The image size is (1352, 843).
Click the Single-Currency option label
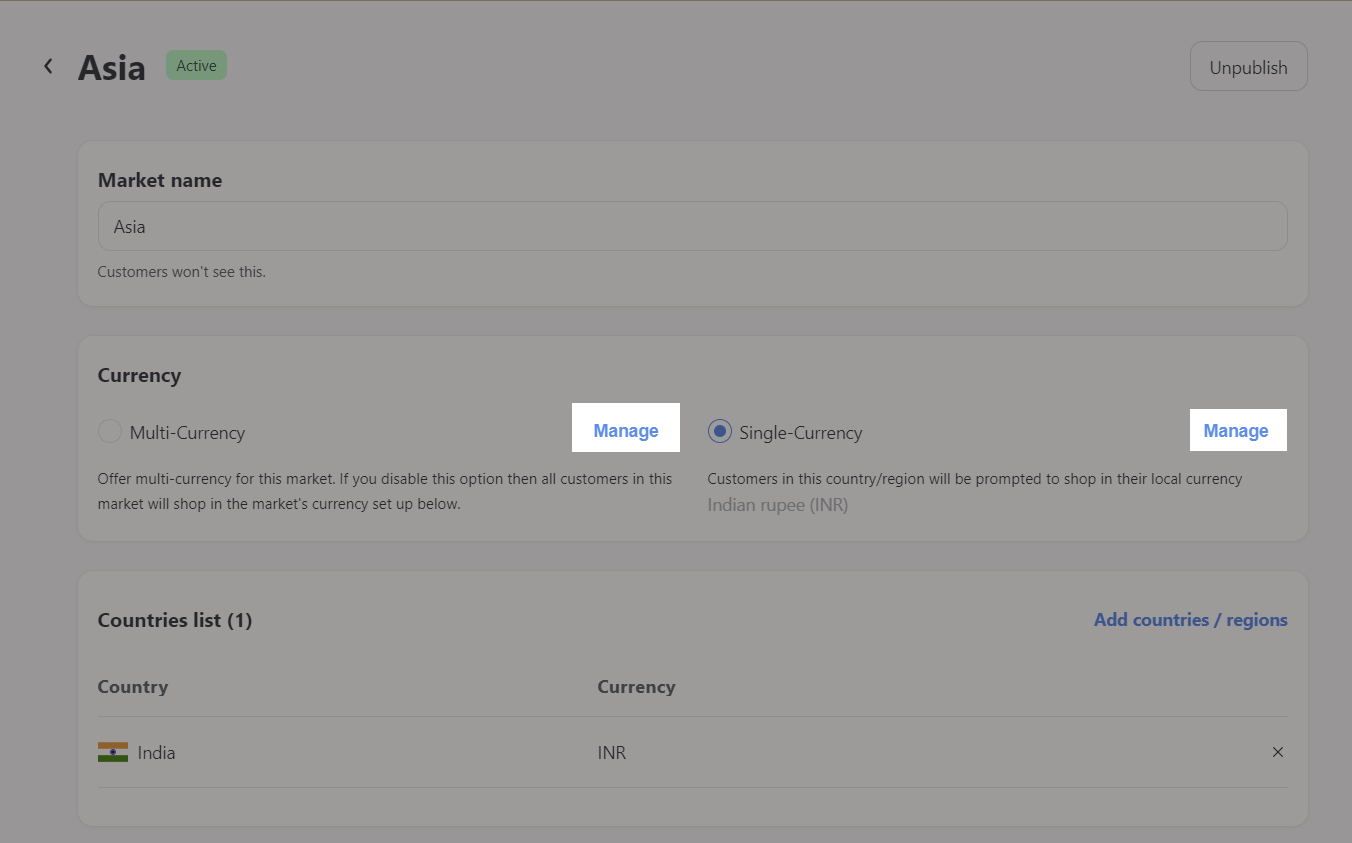(x=800, y=433)
